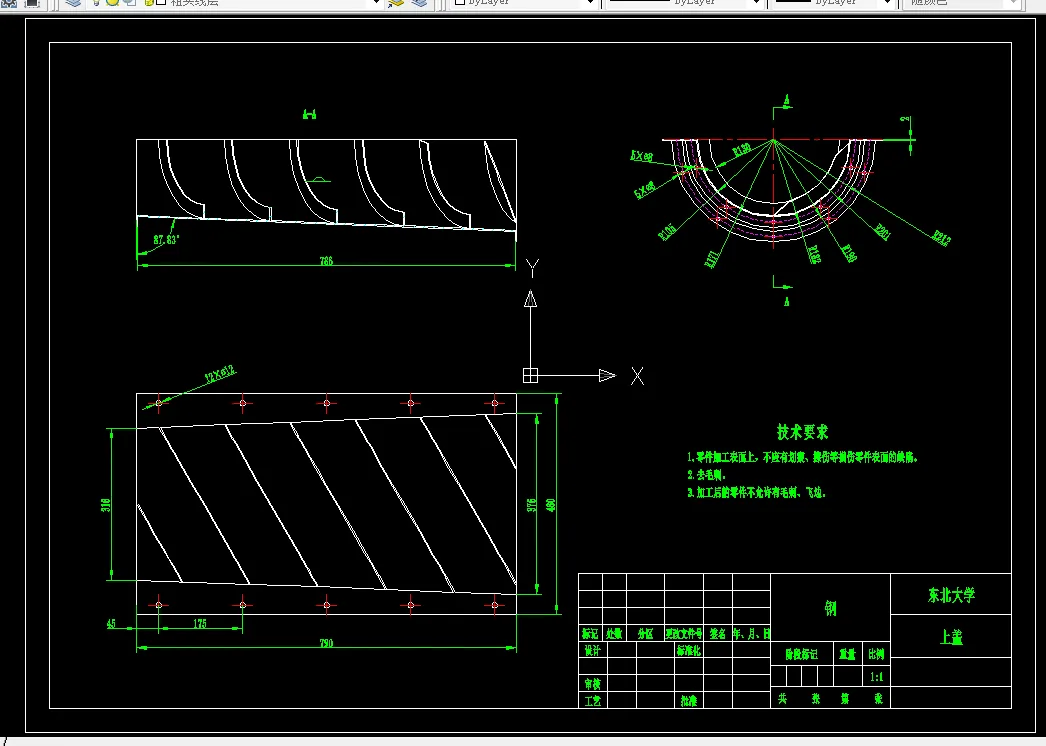Click the Y axis label of UCS icon

click(532, 268)
